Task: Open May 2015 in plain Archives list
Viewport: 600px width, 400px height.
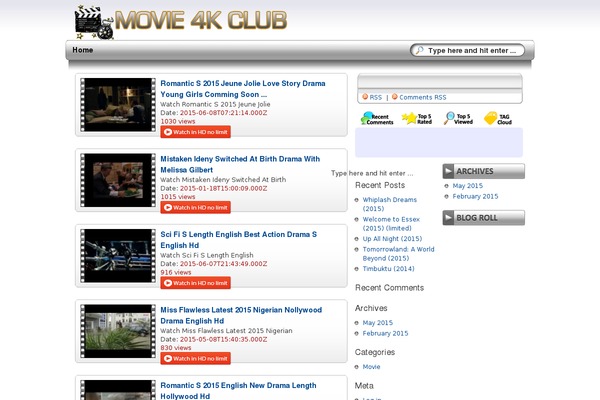Action: (x=378, y=323)
